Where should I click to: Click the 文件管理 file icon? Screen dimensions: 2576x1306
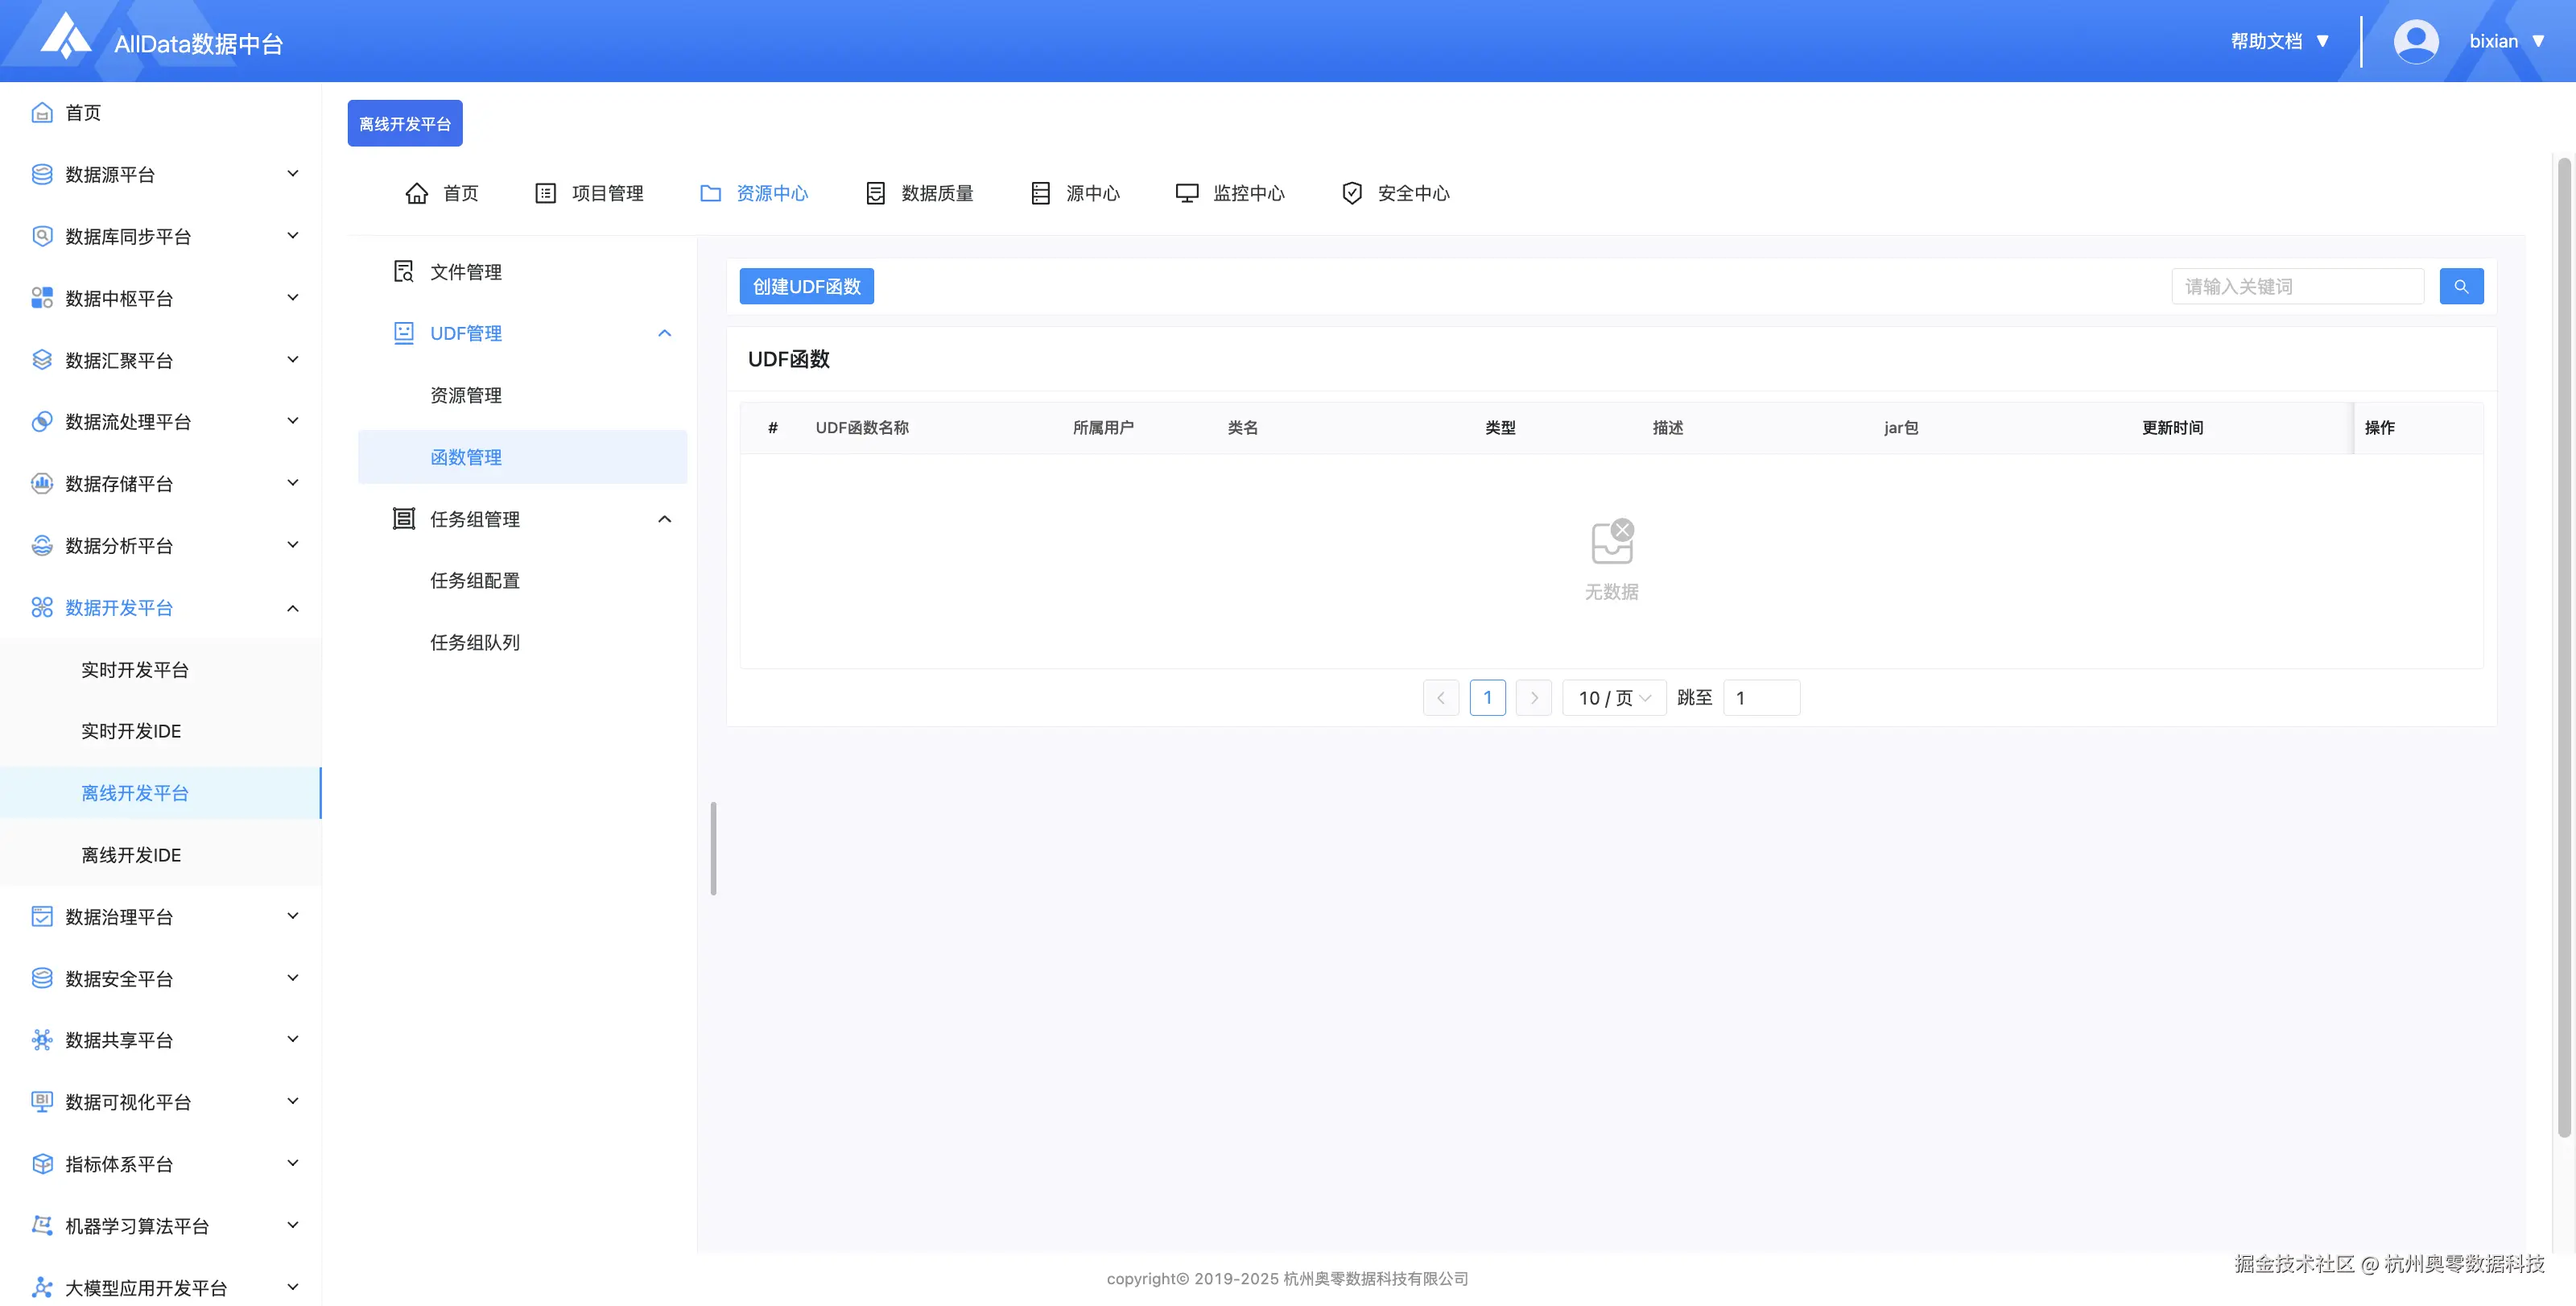404,272
